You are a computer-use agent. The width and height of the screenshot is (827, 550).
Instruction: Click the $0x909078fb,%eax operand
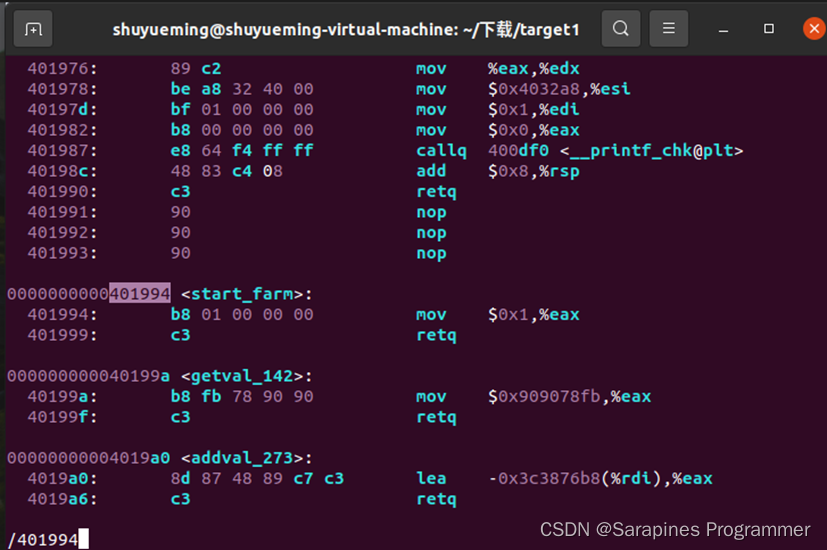tap(570, 397)
